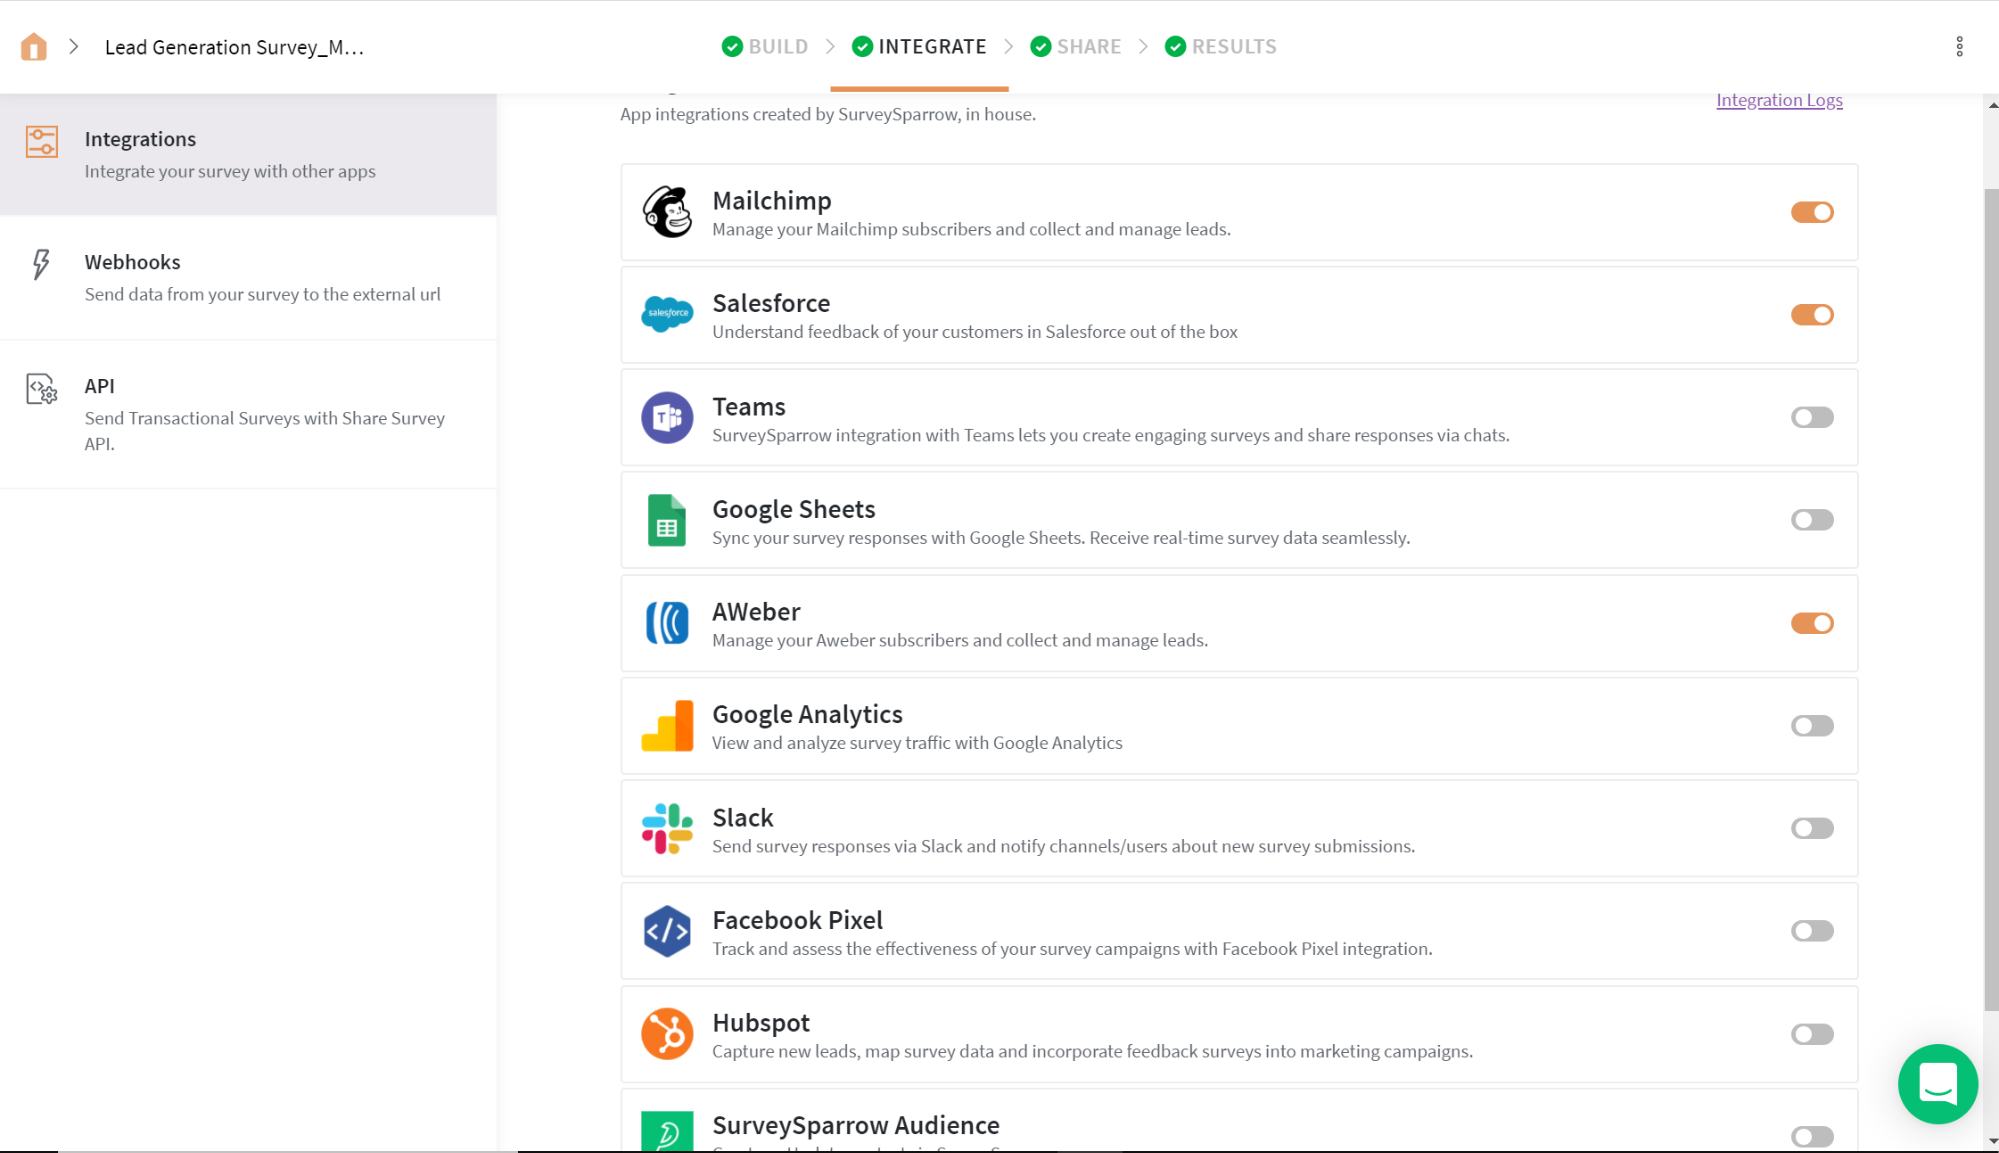Image resolution: width=1999 pixels, height=1153 pixels.
Task: Click the Mailchimp monkey logo
Action: coord(667,212)
